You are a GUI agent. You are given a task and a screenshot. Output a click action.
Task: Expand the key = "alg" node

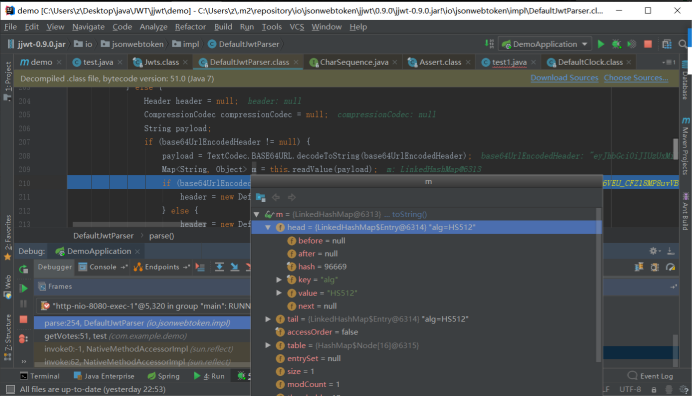pyautogui.click(x=279, y=279)
